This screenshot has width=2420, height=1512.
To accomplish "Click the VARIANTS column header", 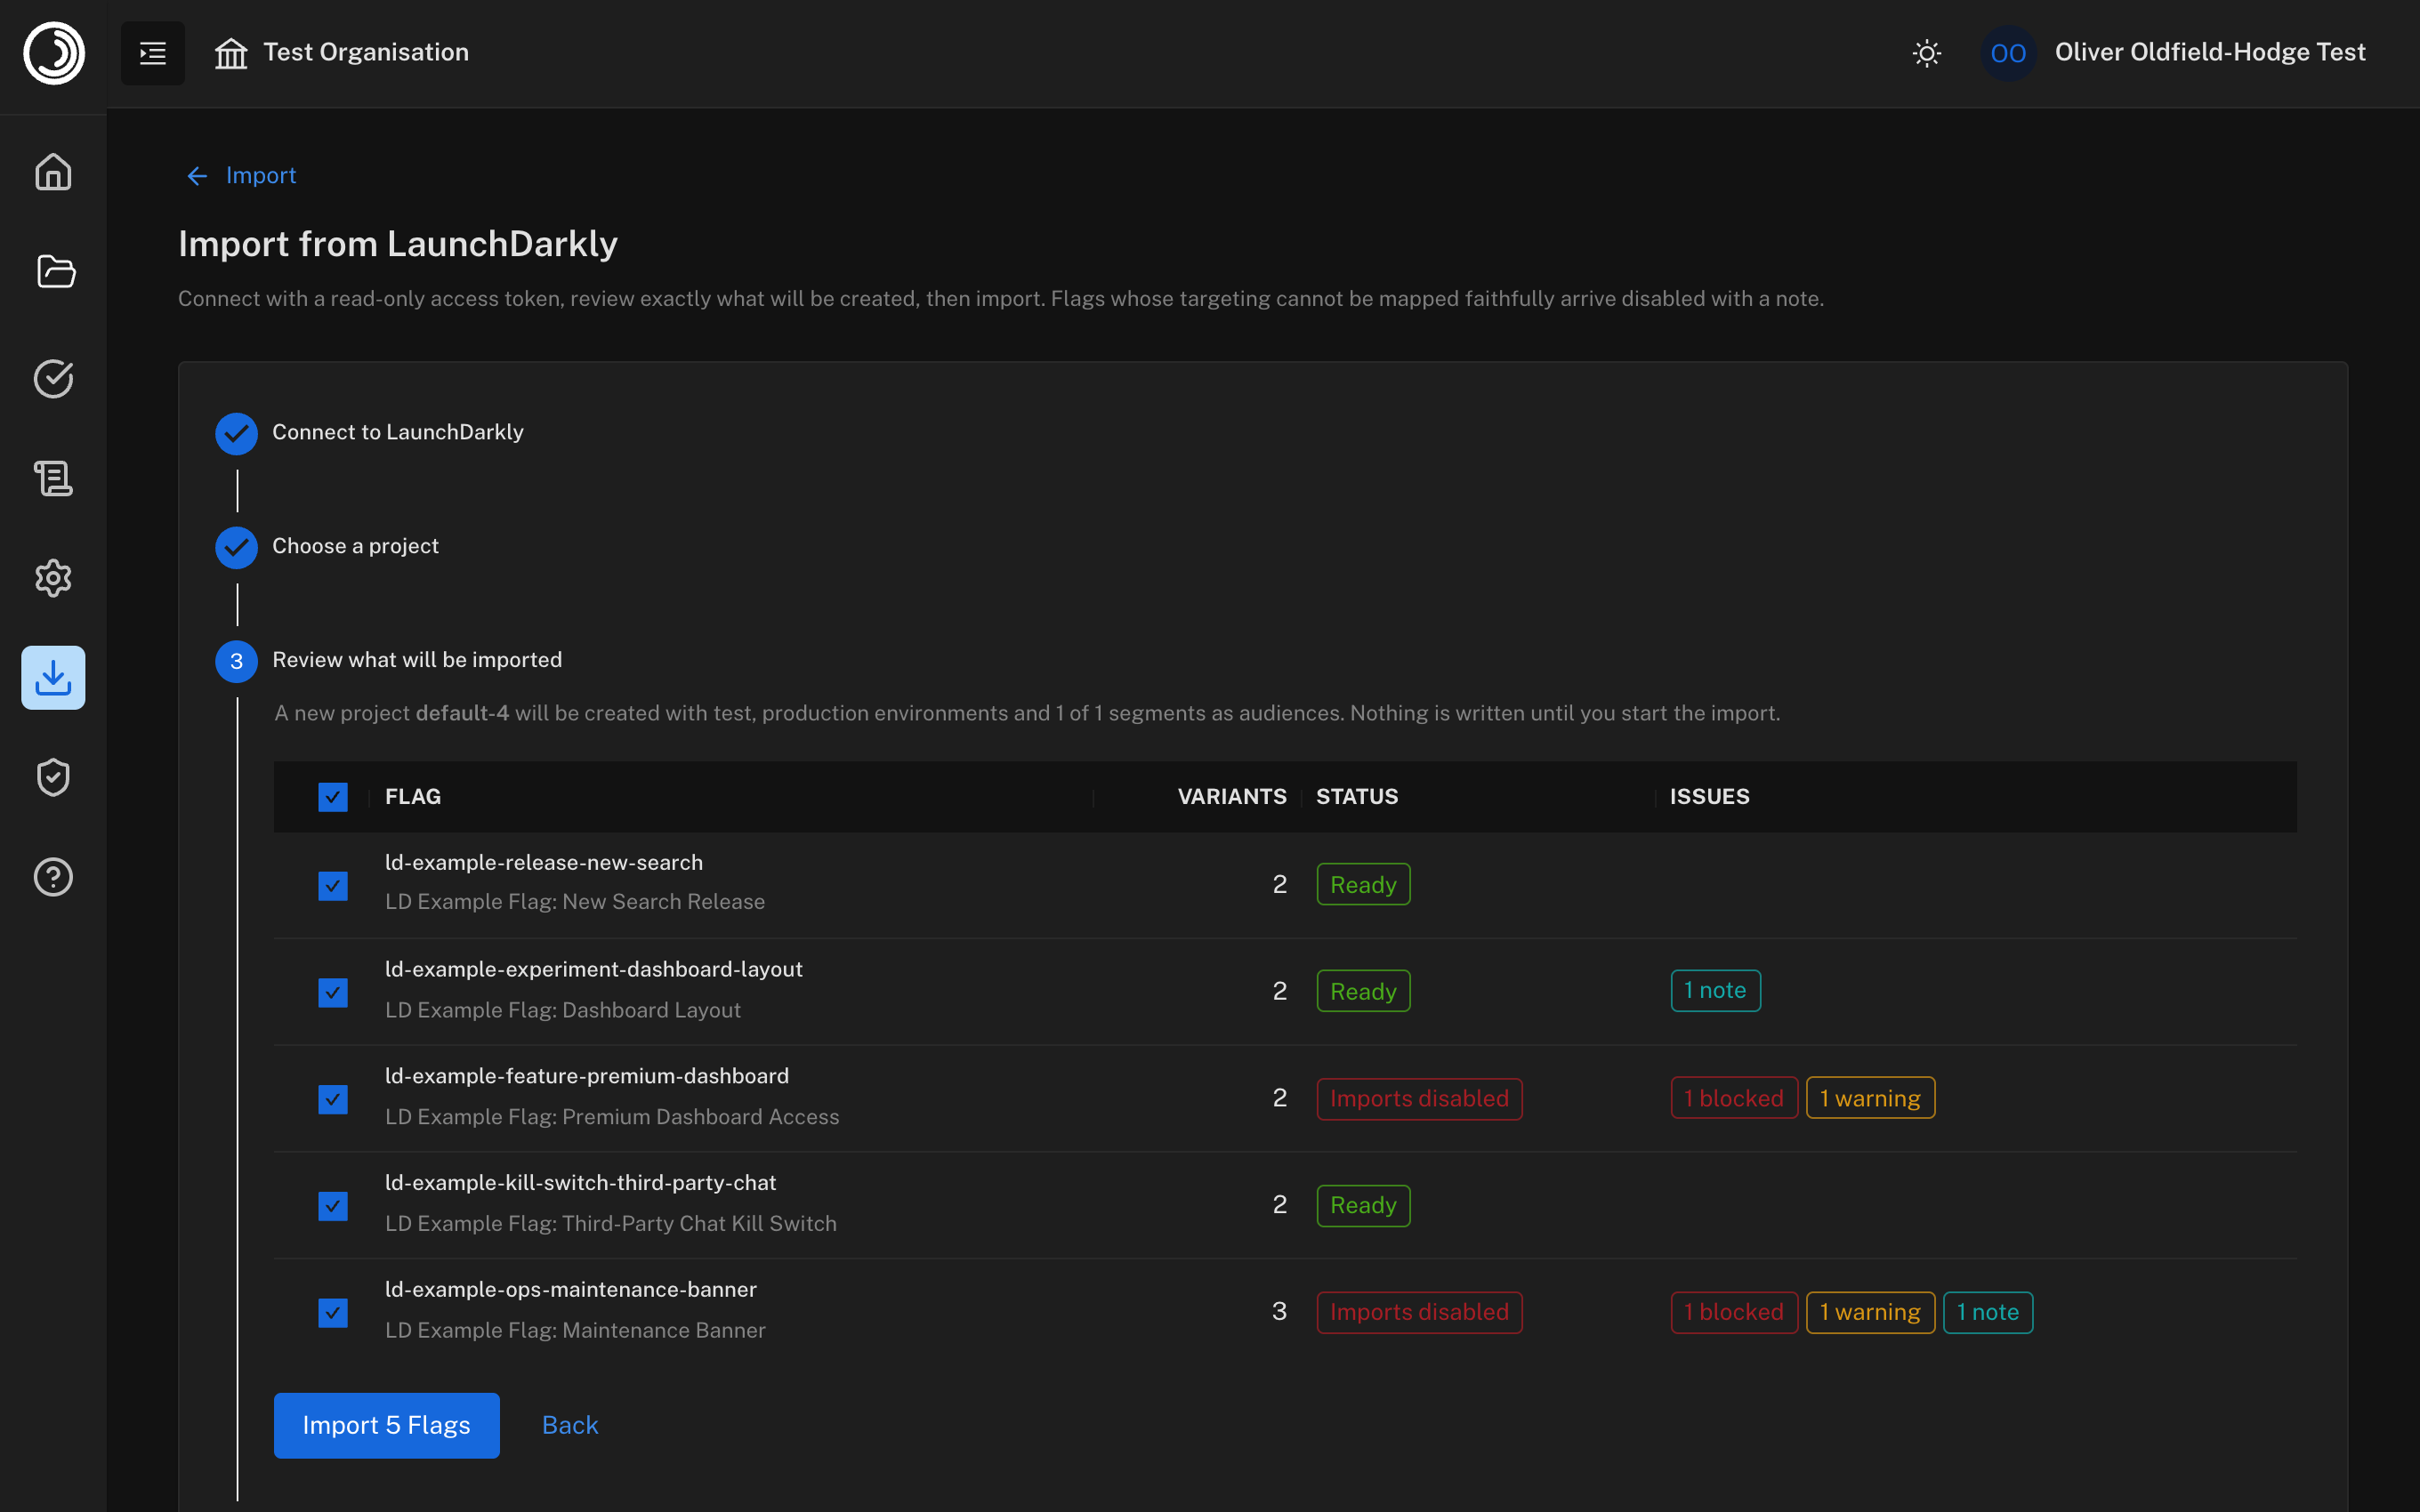I will click(x=1232, y=797).
